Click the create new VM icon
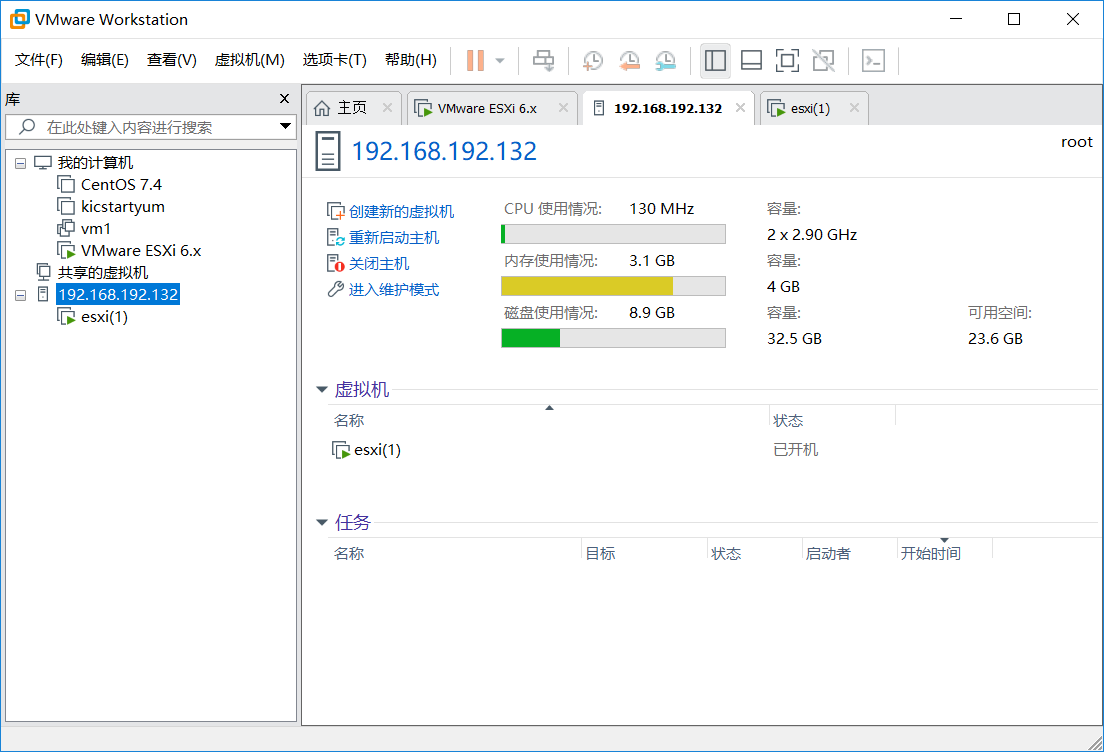 (x=336, y=211)
